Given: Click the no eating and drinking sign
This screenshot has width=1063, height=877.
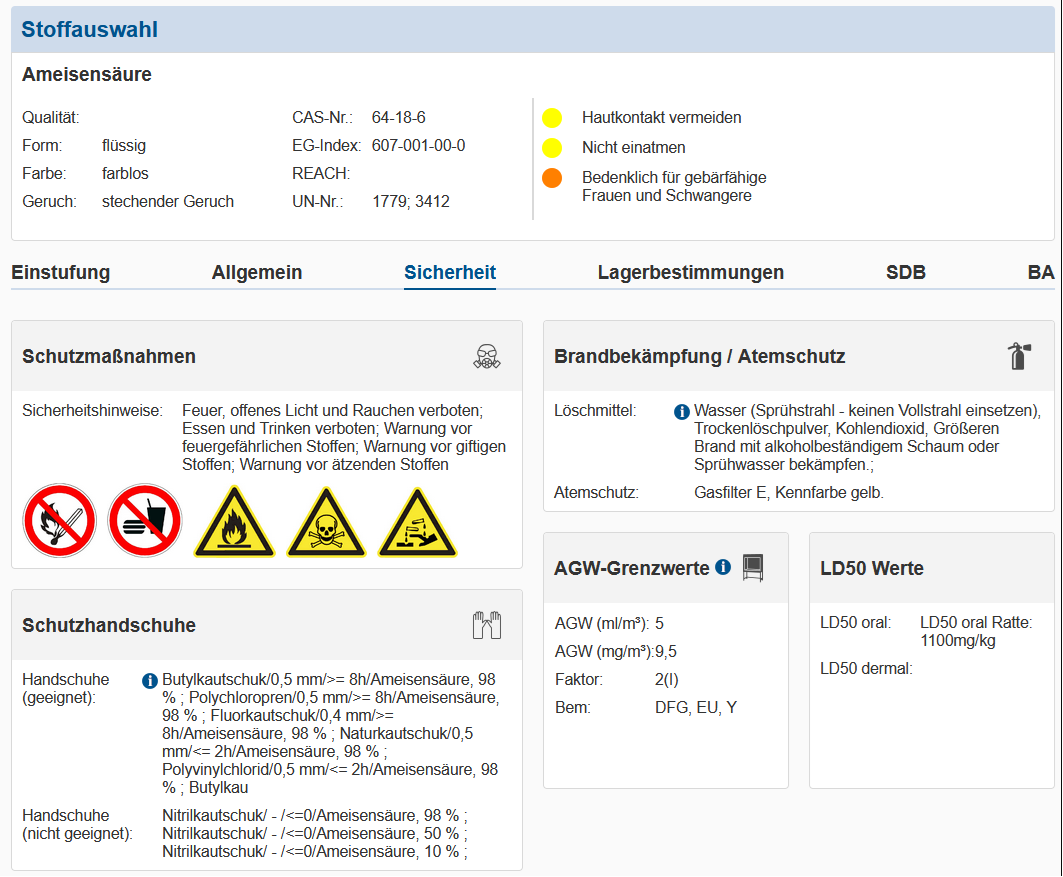Looking at the screenshot, I should [x=145, y=521].
